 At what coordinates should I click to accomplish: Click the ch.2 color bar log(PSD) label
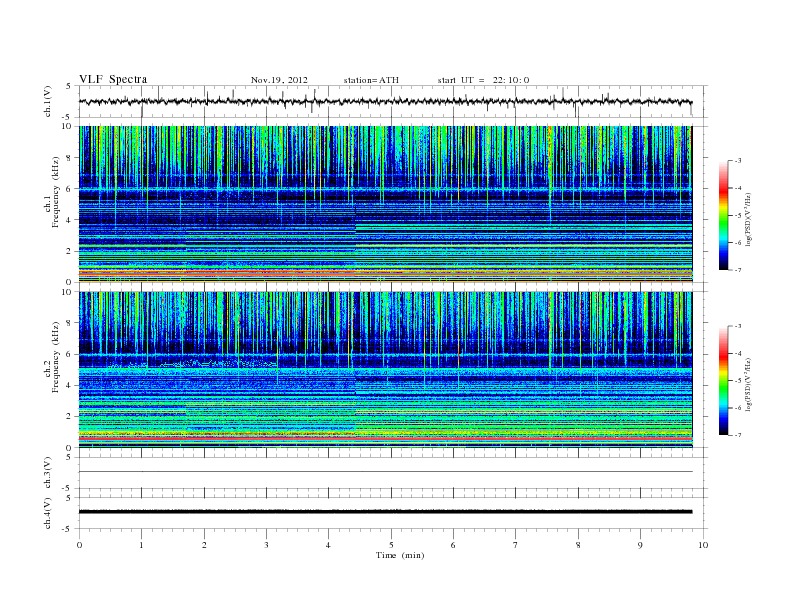[x=748, y=384]
